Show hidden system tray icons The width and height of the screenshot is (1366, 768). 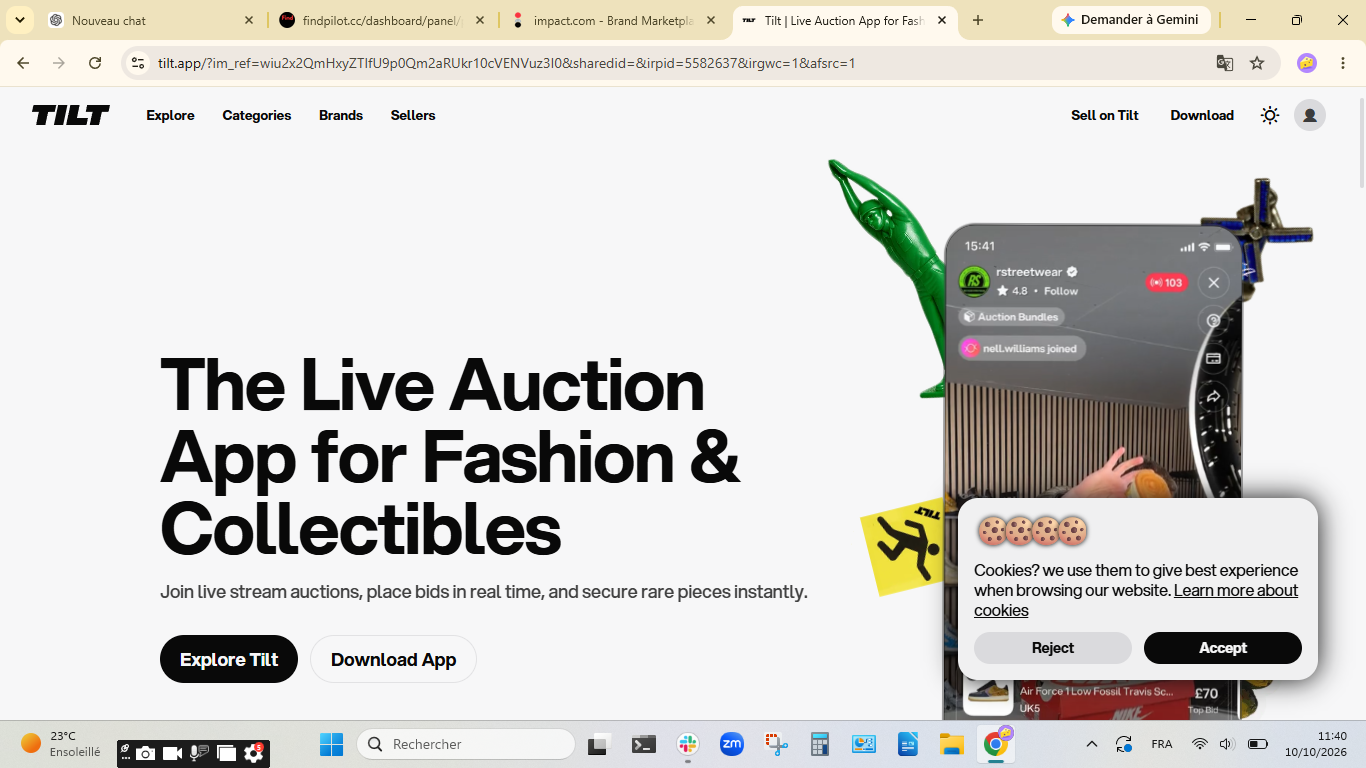coord(1092,744)
